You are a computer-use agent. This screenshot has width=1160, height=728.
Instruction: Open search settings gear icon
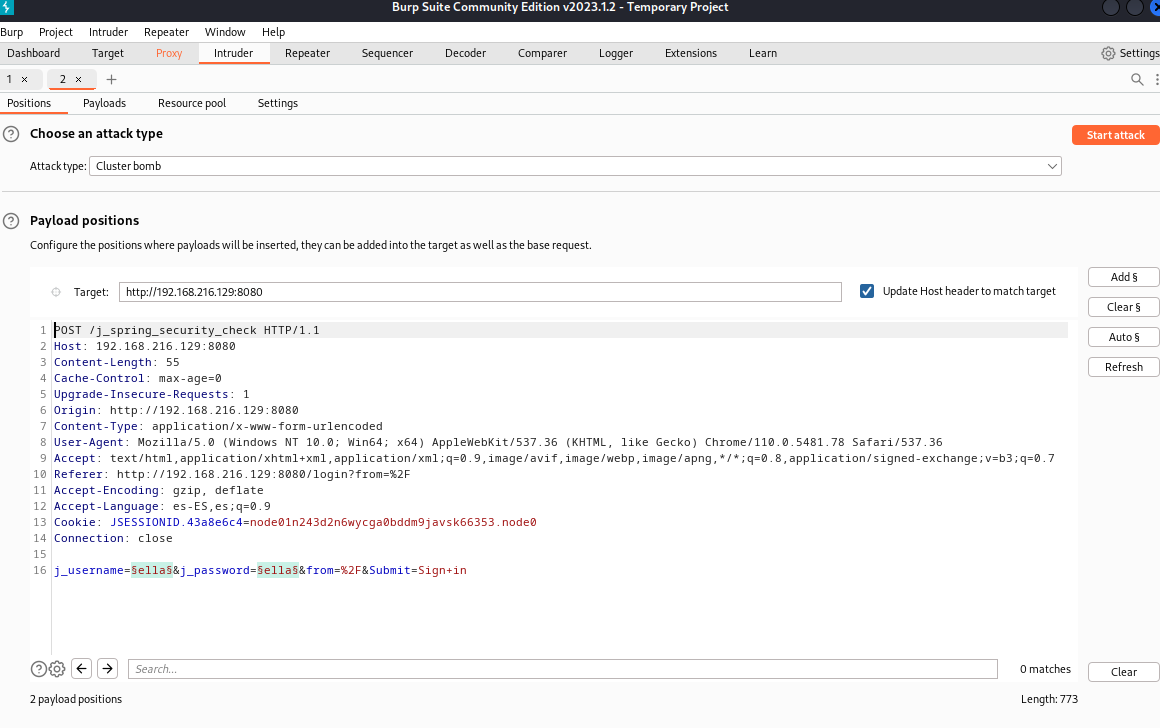click(57, 669)
